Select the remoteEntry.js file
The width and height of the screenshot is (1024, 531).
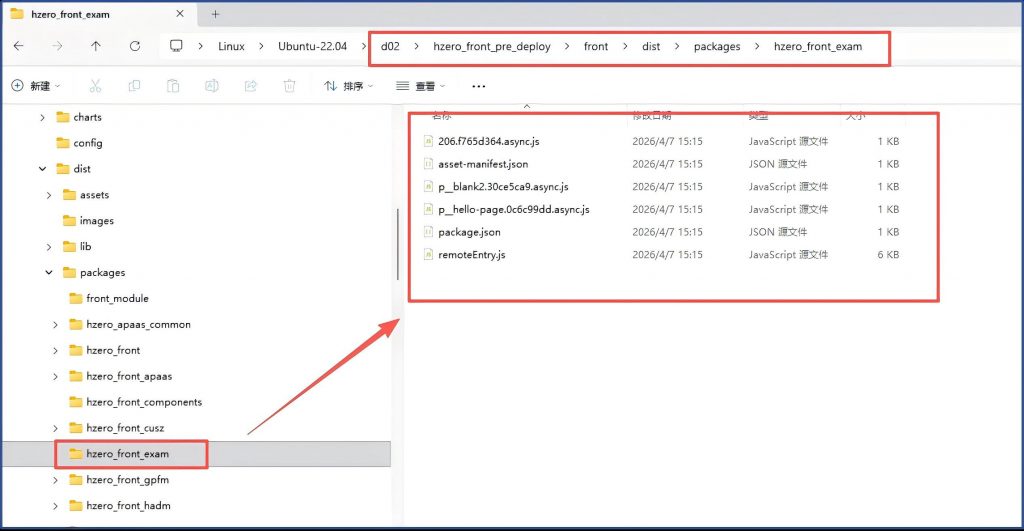tap(471, 255)
